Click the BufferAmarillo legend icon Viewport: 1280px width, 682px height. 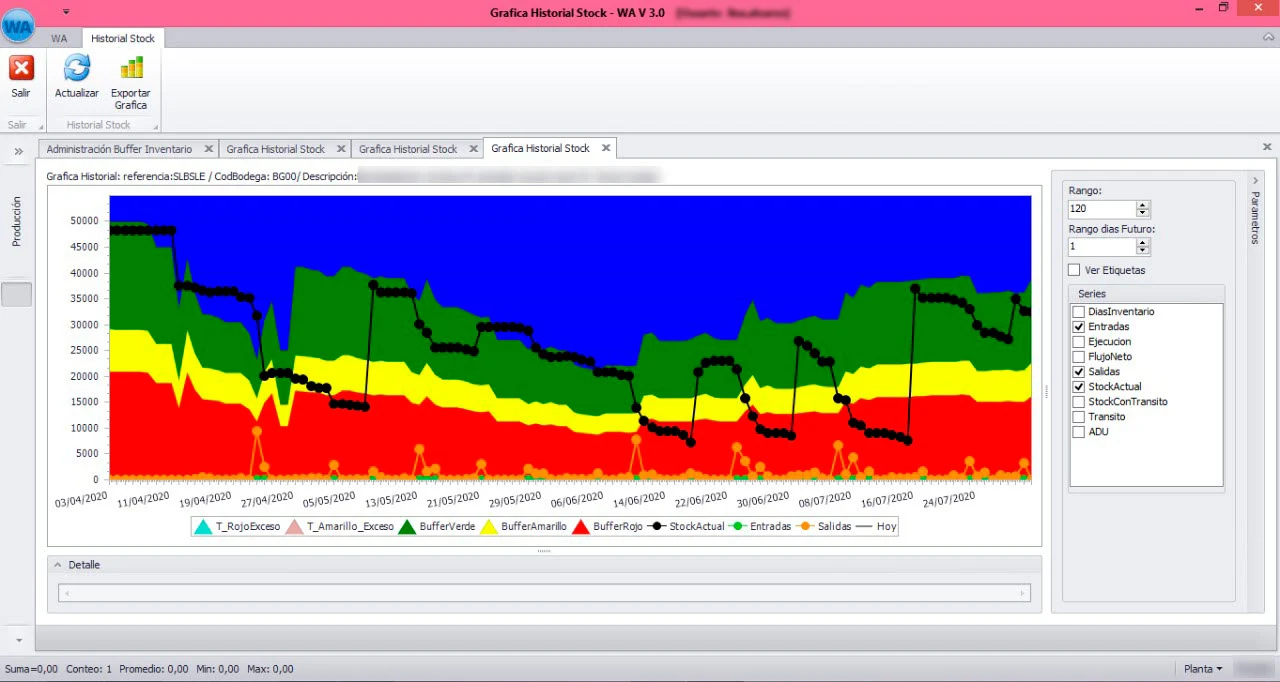pos(489,526)
